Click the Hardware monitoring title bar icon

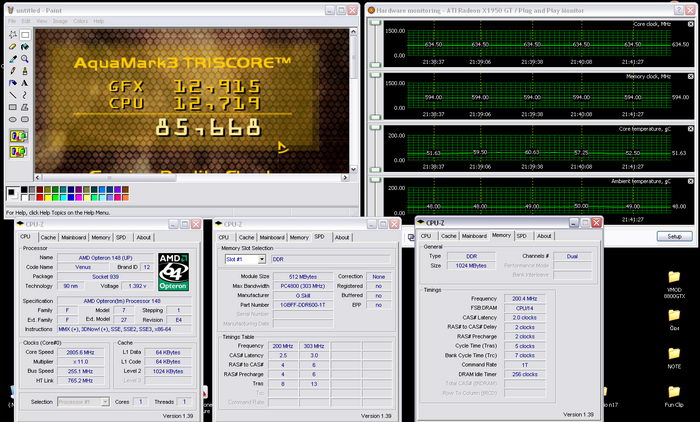coord(371,10)
